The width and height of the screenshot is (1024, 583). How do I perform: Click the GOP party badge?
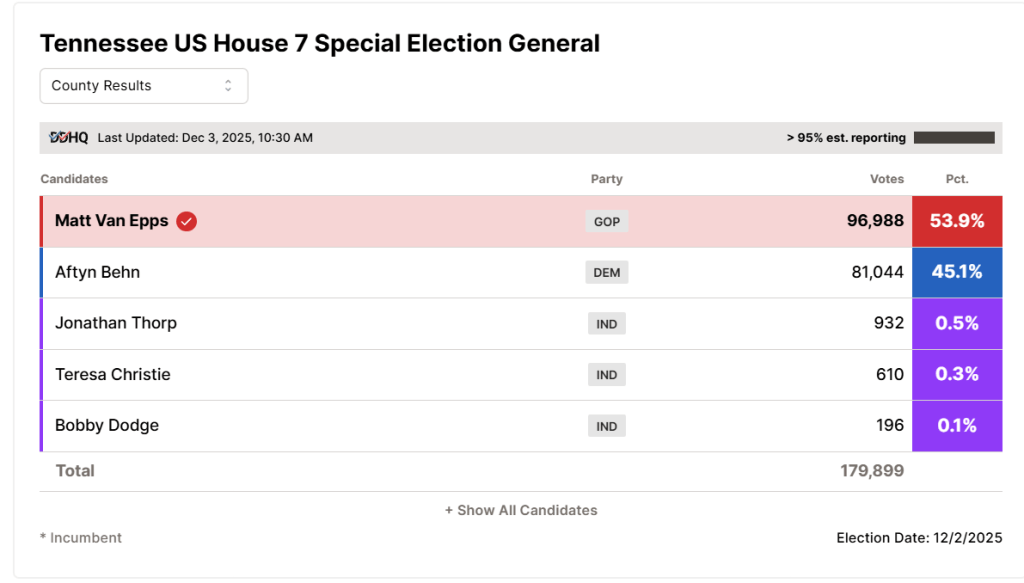click(x=607, y=221)
